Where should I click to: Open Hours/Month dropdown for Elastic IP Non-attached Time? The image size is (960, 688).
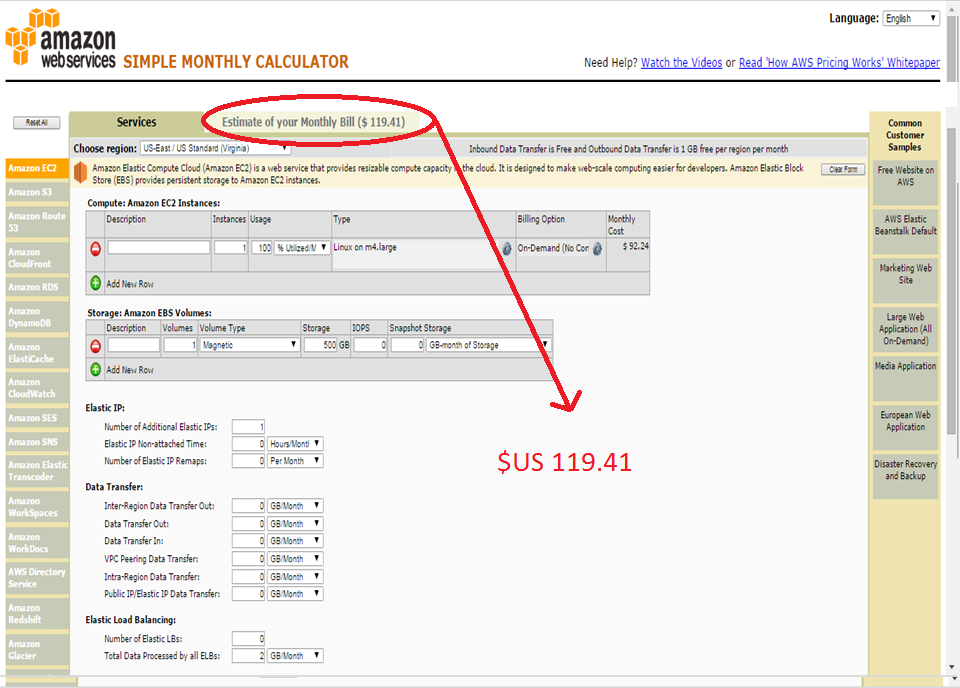295,444
